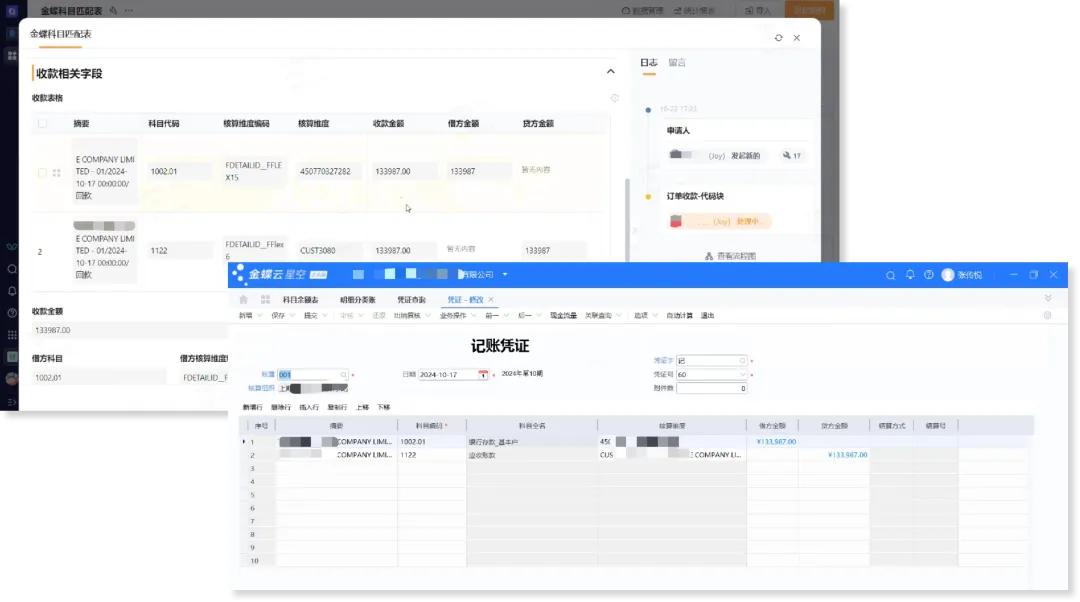Click the settings icon above 收款表格
1080x602 pixels.
(614, 98)
